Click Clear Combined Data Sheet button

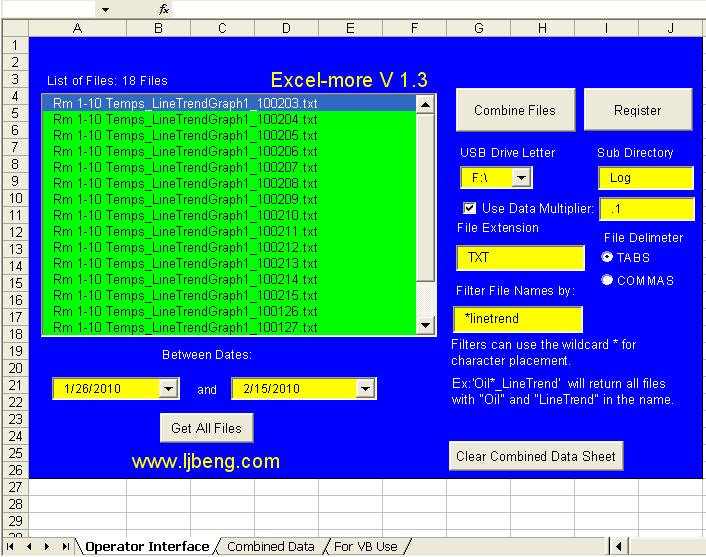[x=536, y=456]
